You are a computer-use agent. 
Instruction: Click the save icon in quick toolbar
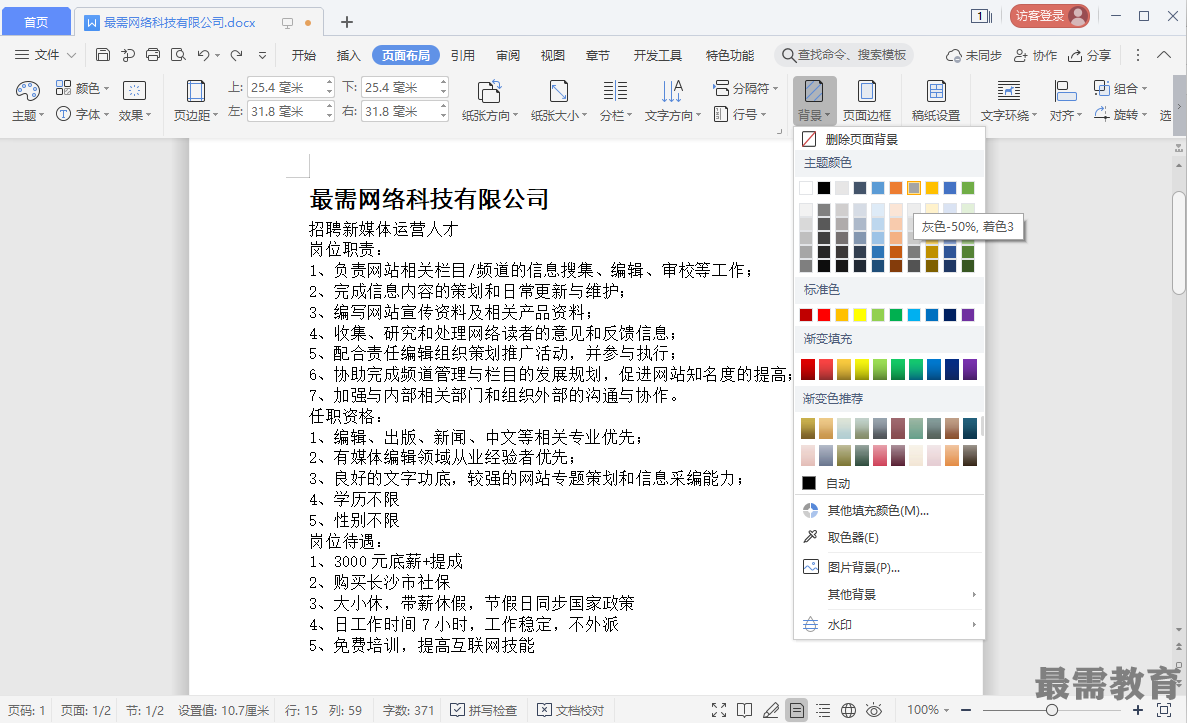(103, 55)
